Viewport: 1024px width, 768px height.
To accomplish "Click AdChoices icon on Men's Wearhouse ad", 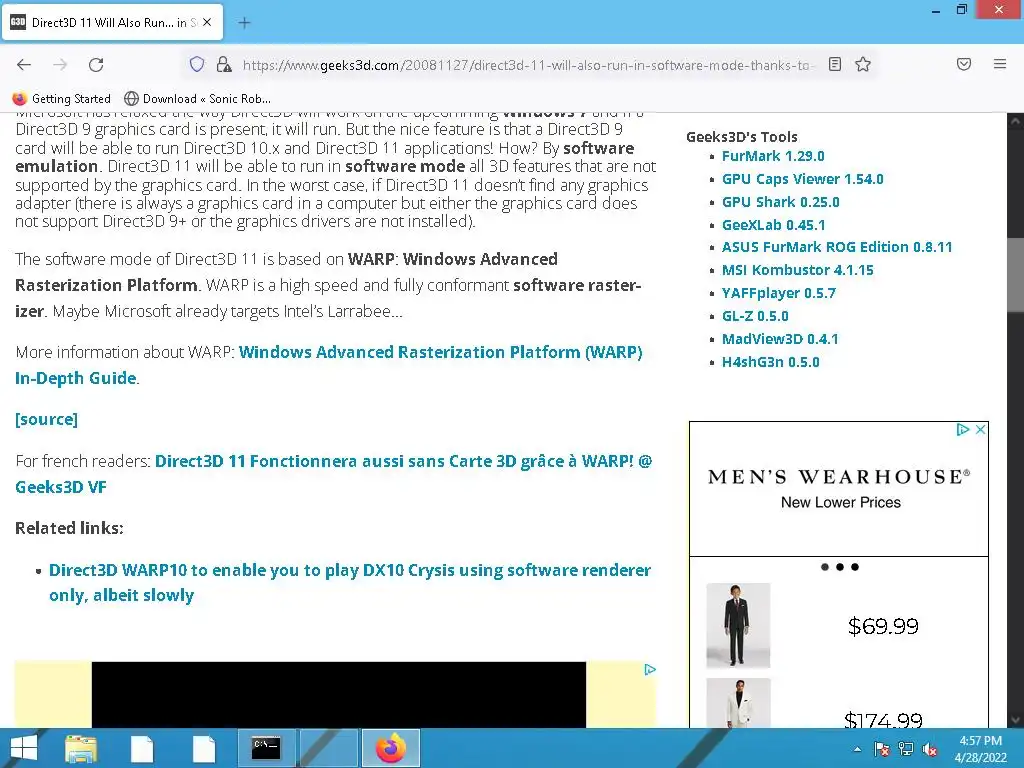I will tap(962, 430).
